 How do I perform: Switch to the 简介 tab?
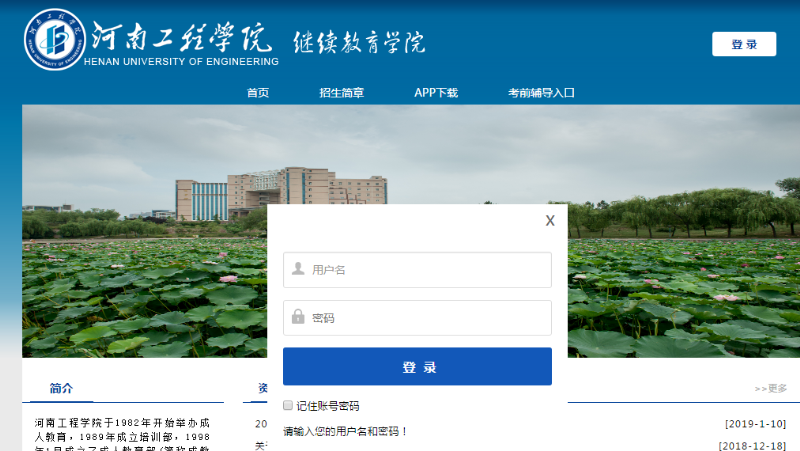click(61, 388)
